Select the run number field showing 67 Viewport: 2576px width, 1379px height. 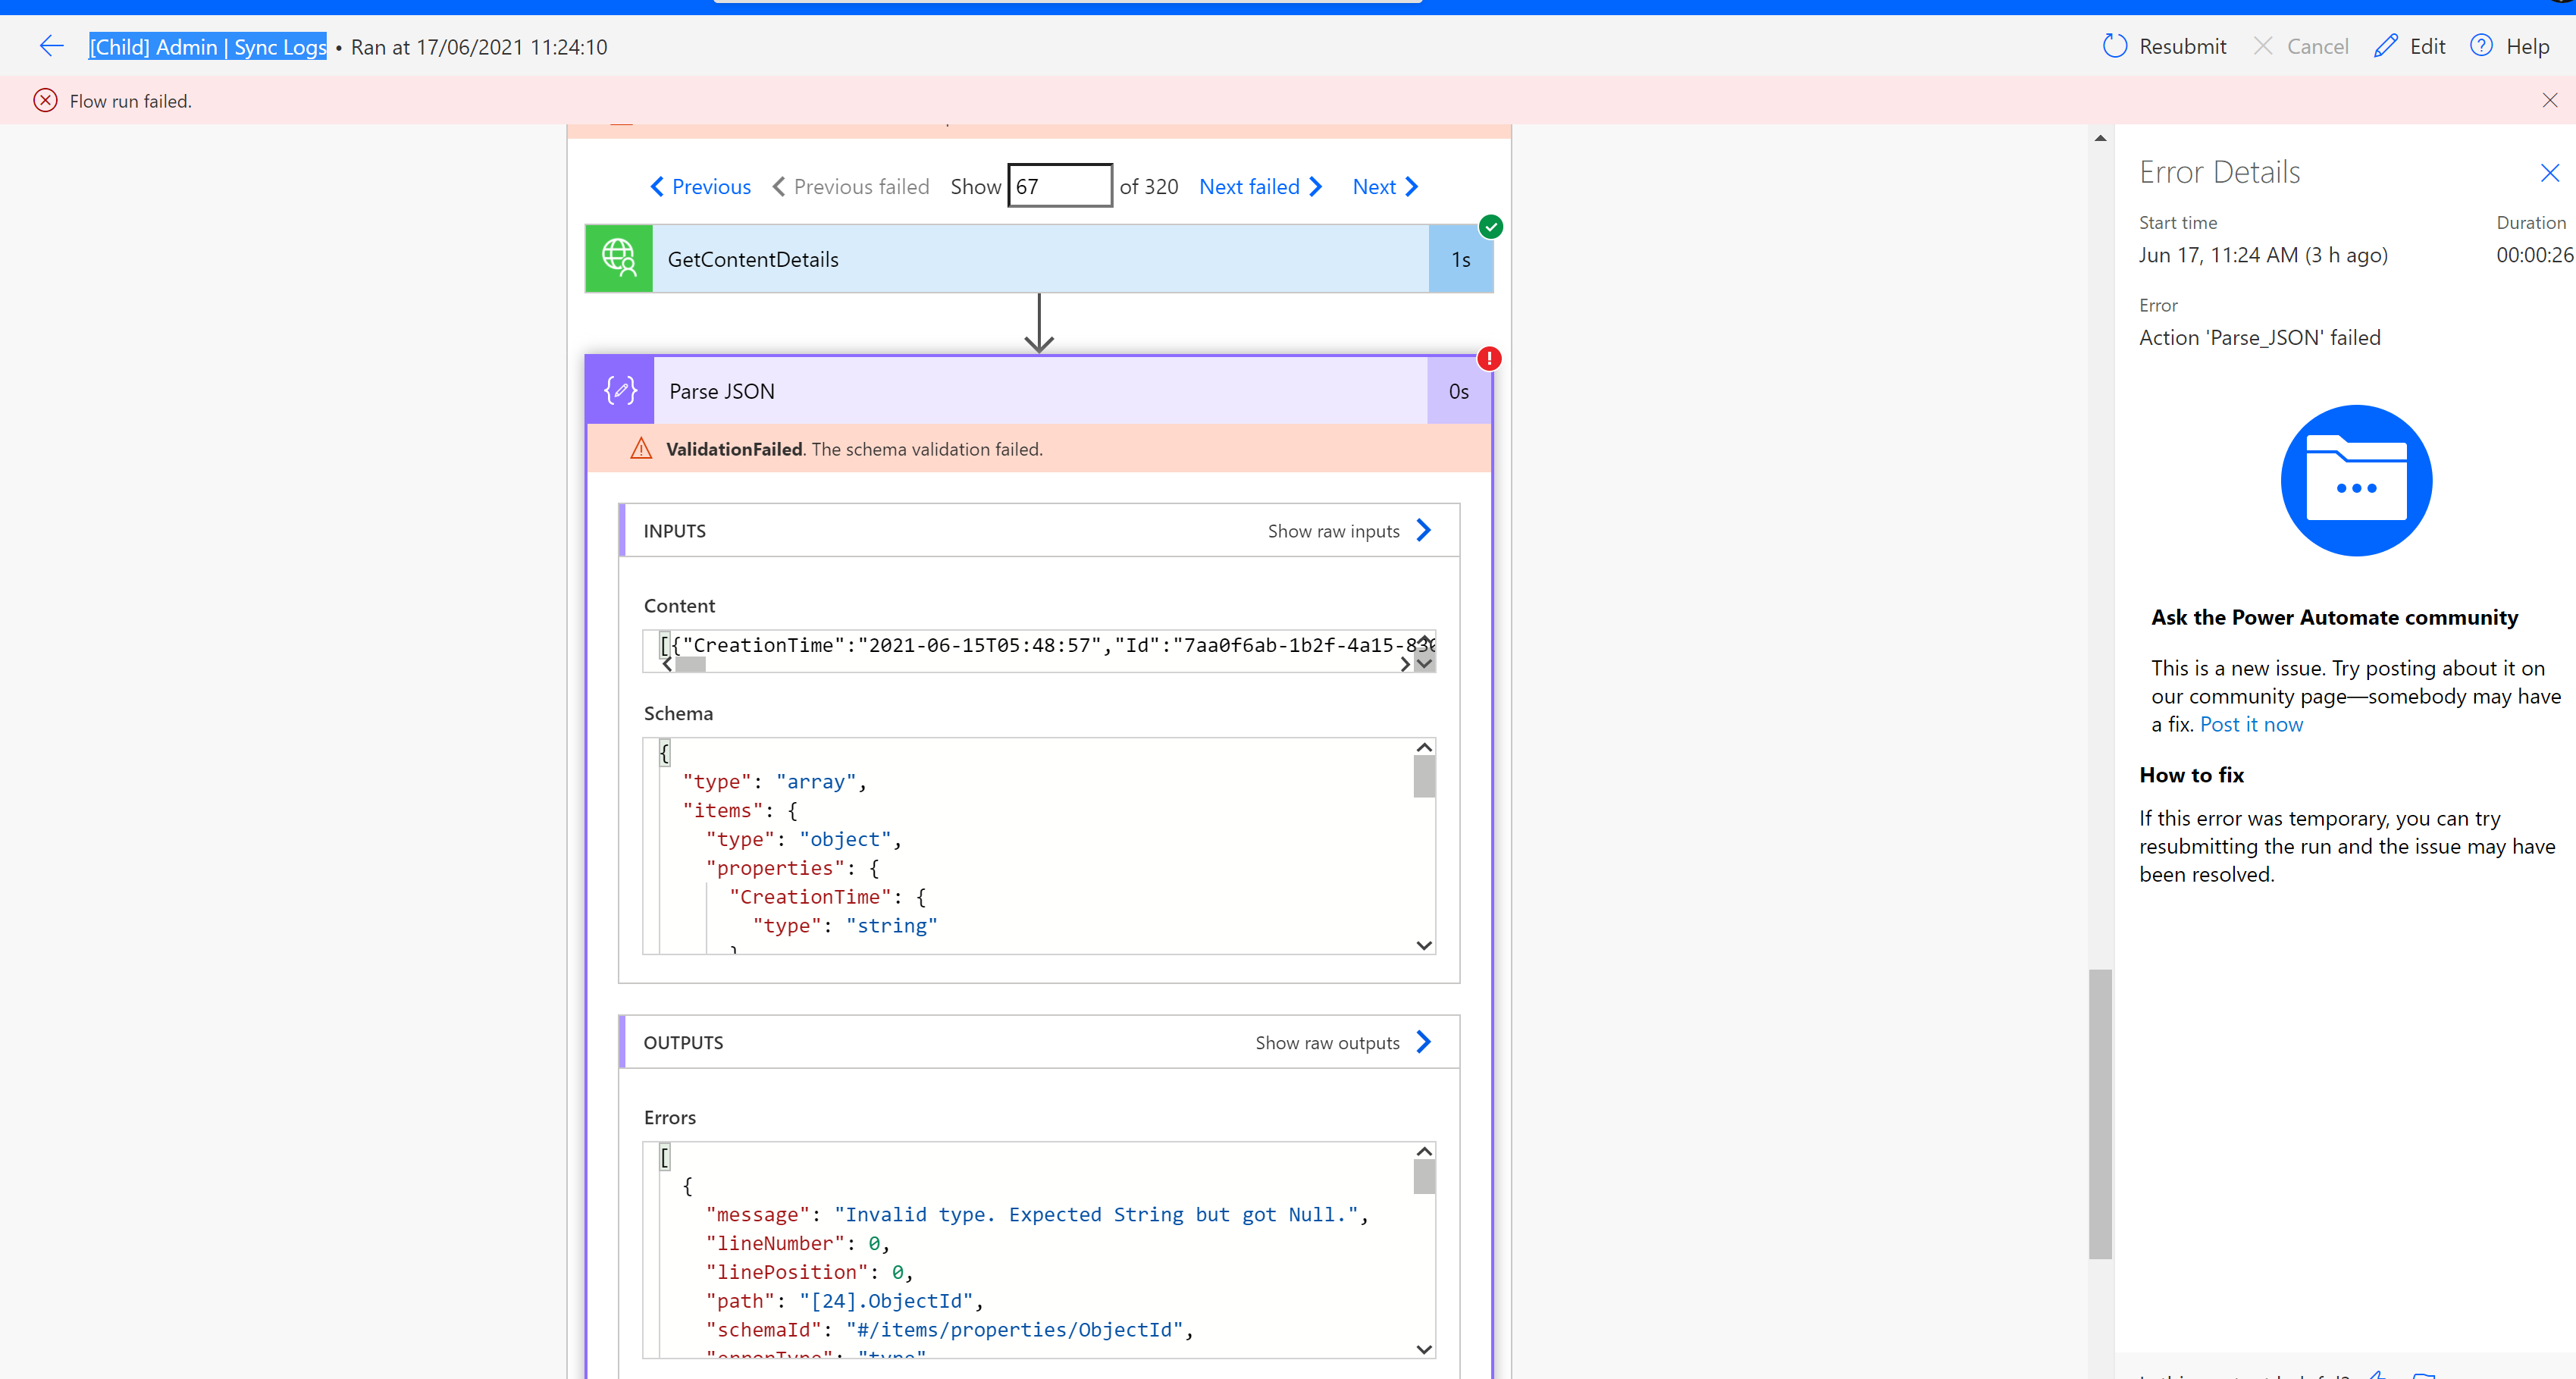tap(1059, 185)
